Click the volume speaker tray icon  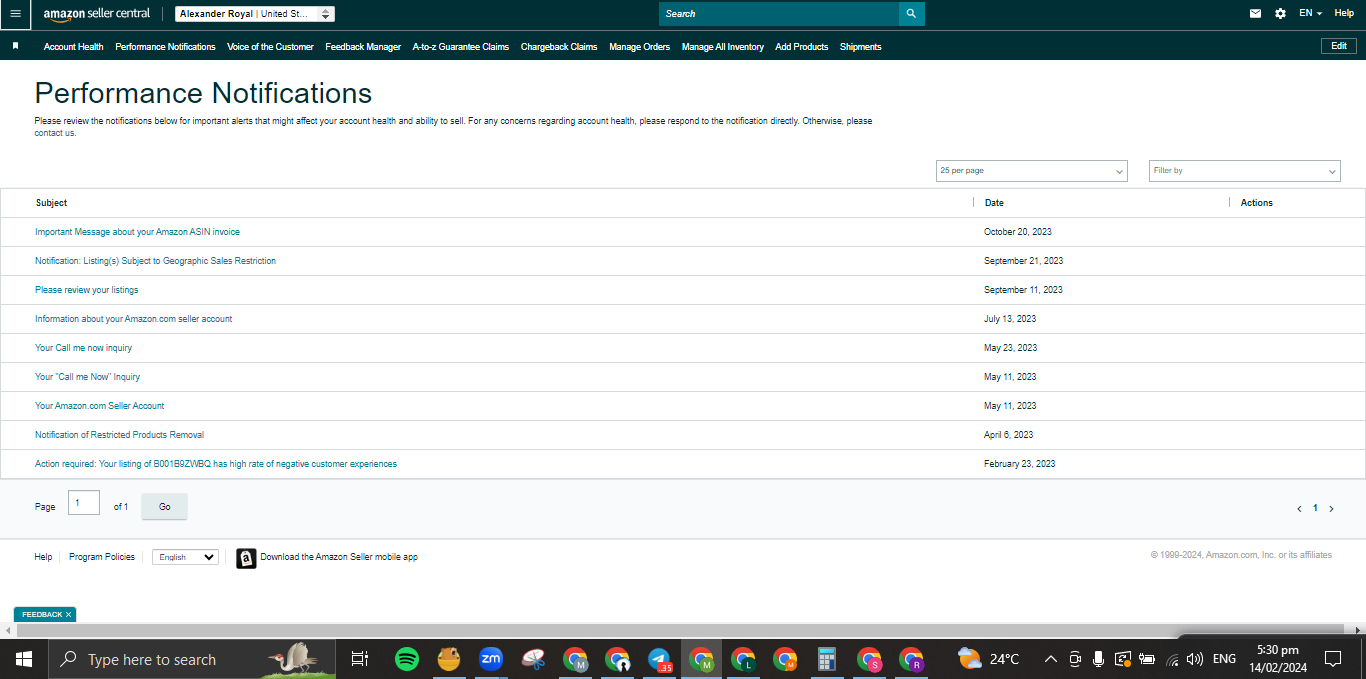click(1194, 659)
